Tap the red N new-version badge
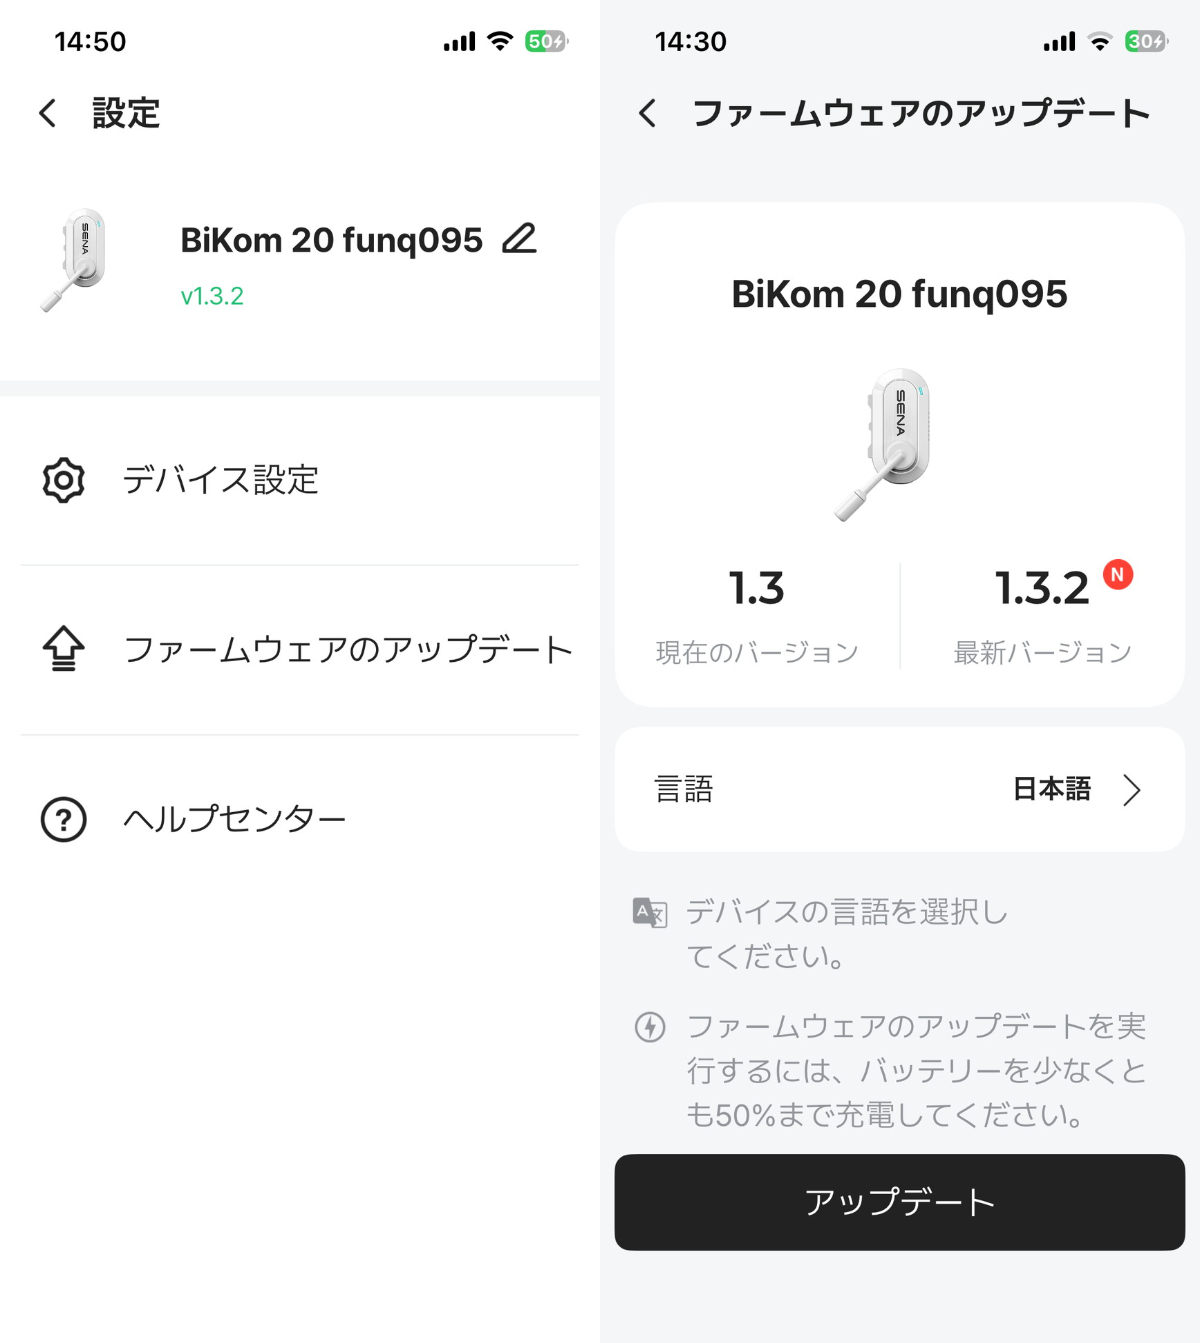Viewport: 1200px width, 1343px height. [x=1118, y=575]
